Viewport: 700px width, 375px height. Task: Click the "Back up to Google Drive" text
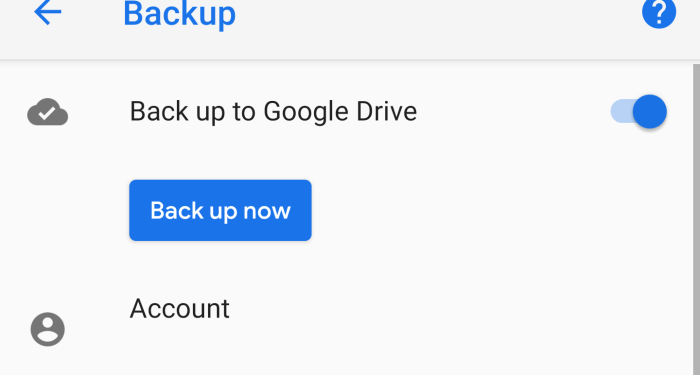tap(273, 112)
